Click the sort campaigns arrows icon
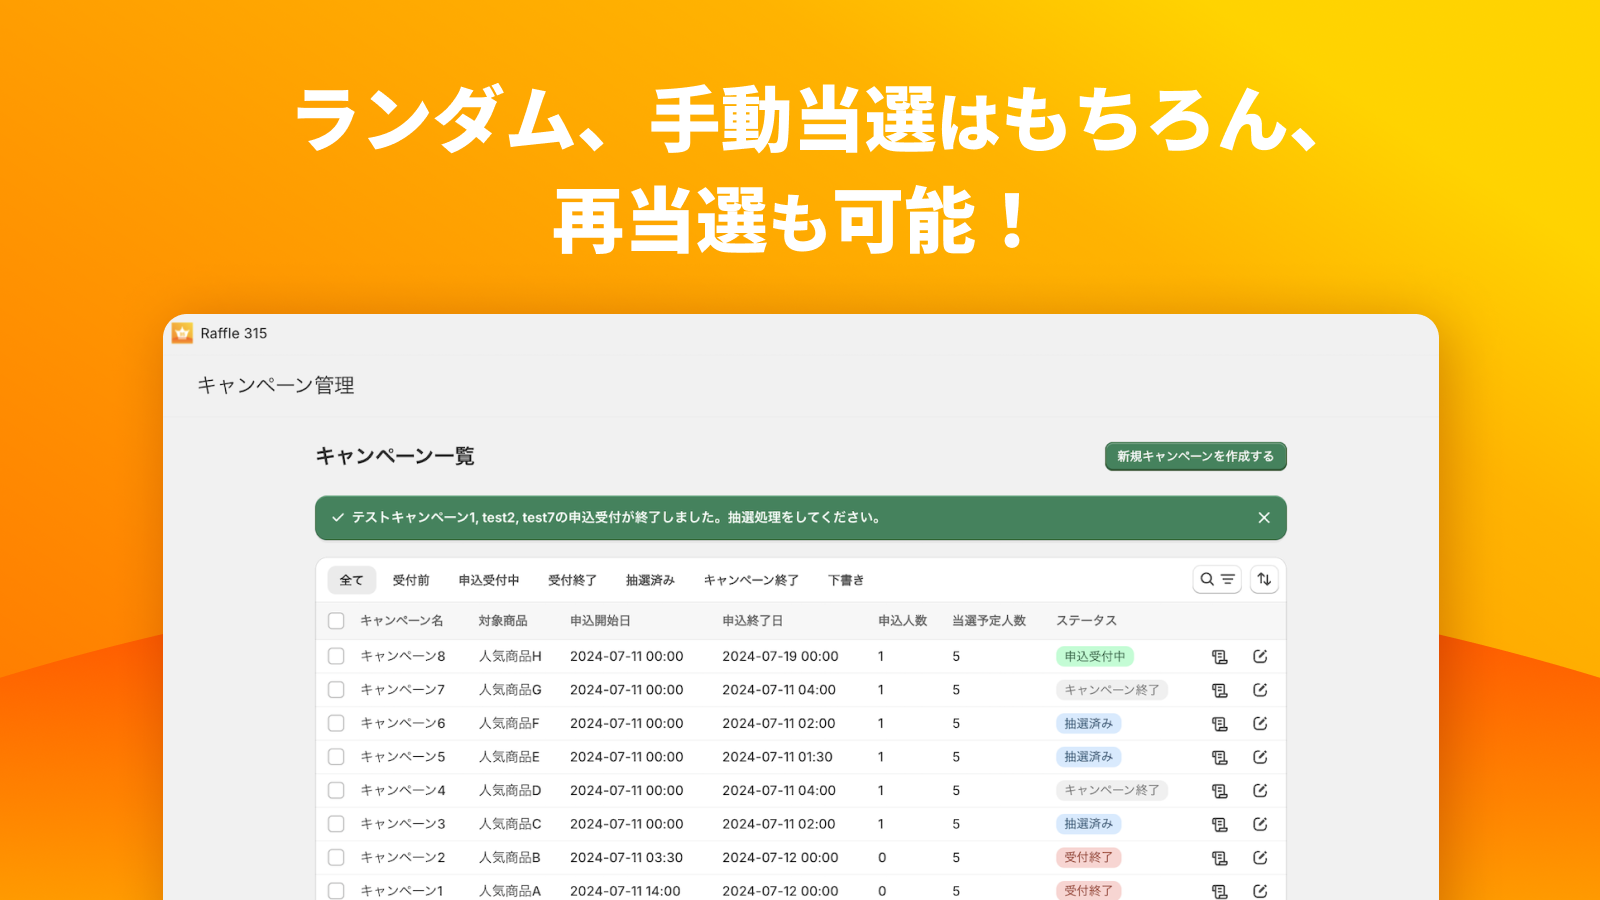Screen dimensions: 1600x900 click(1264, 579)
